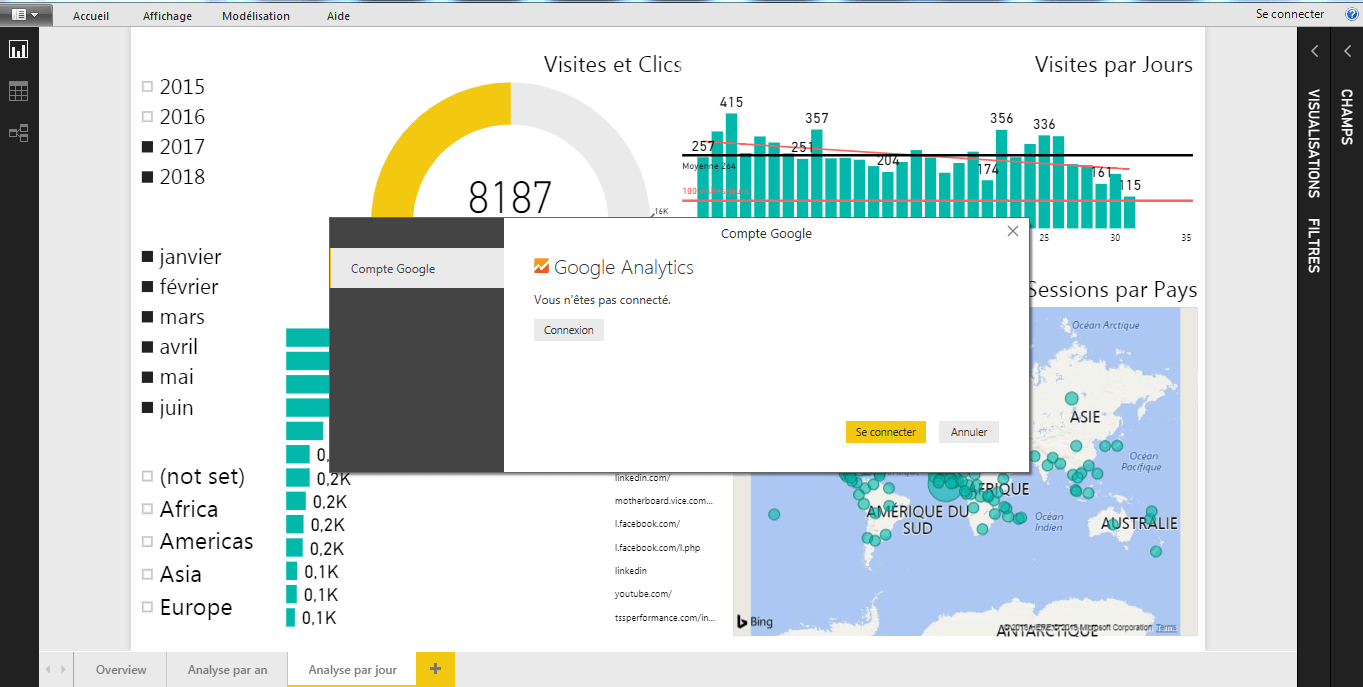Open the Accueil ribbon tab

[x=91, y=16]
